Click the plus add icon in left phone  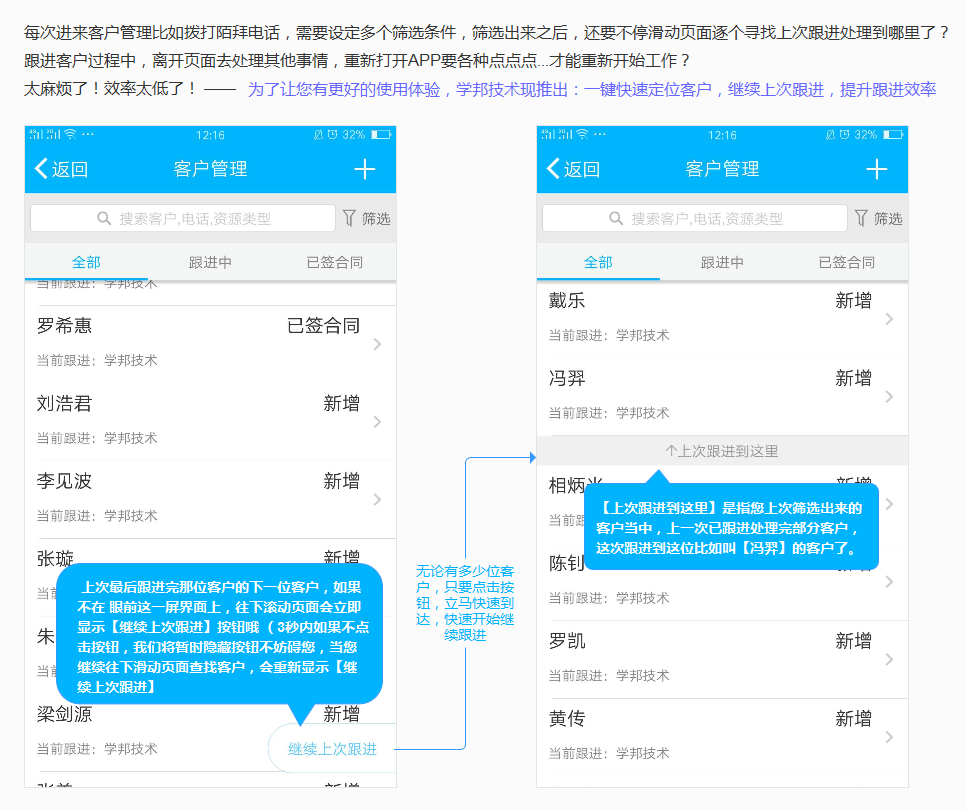pos(364,169)
